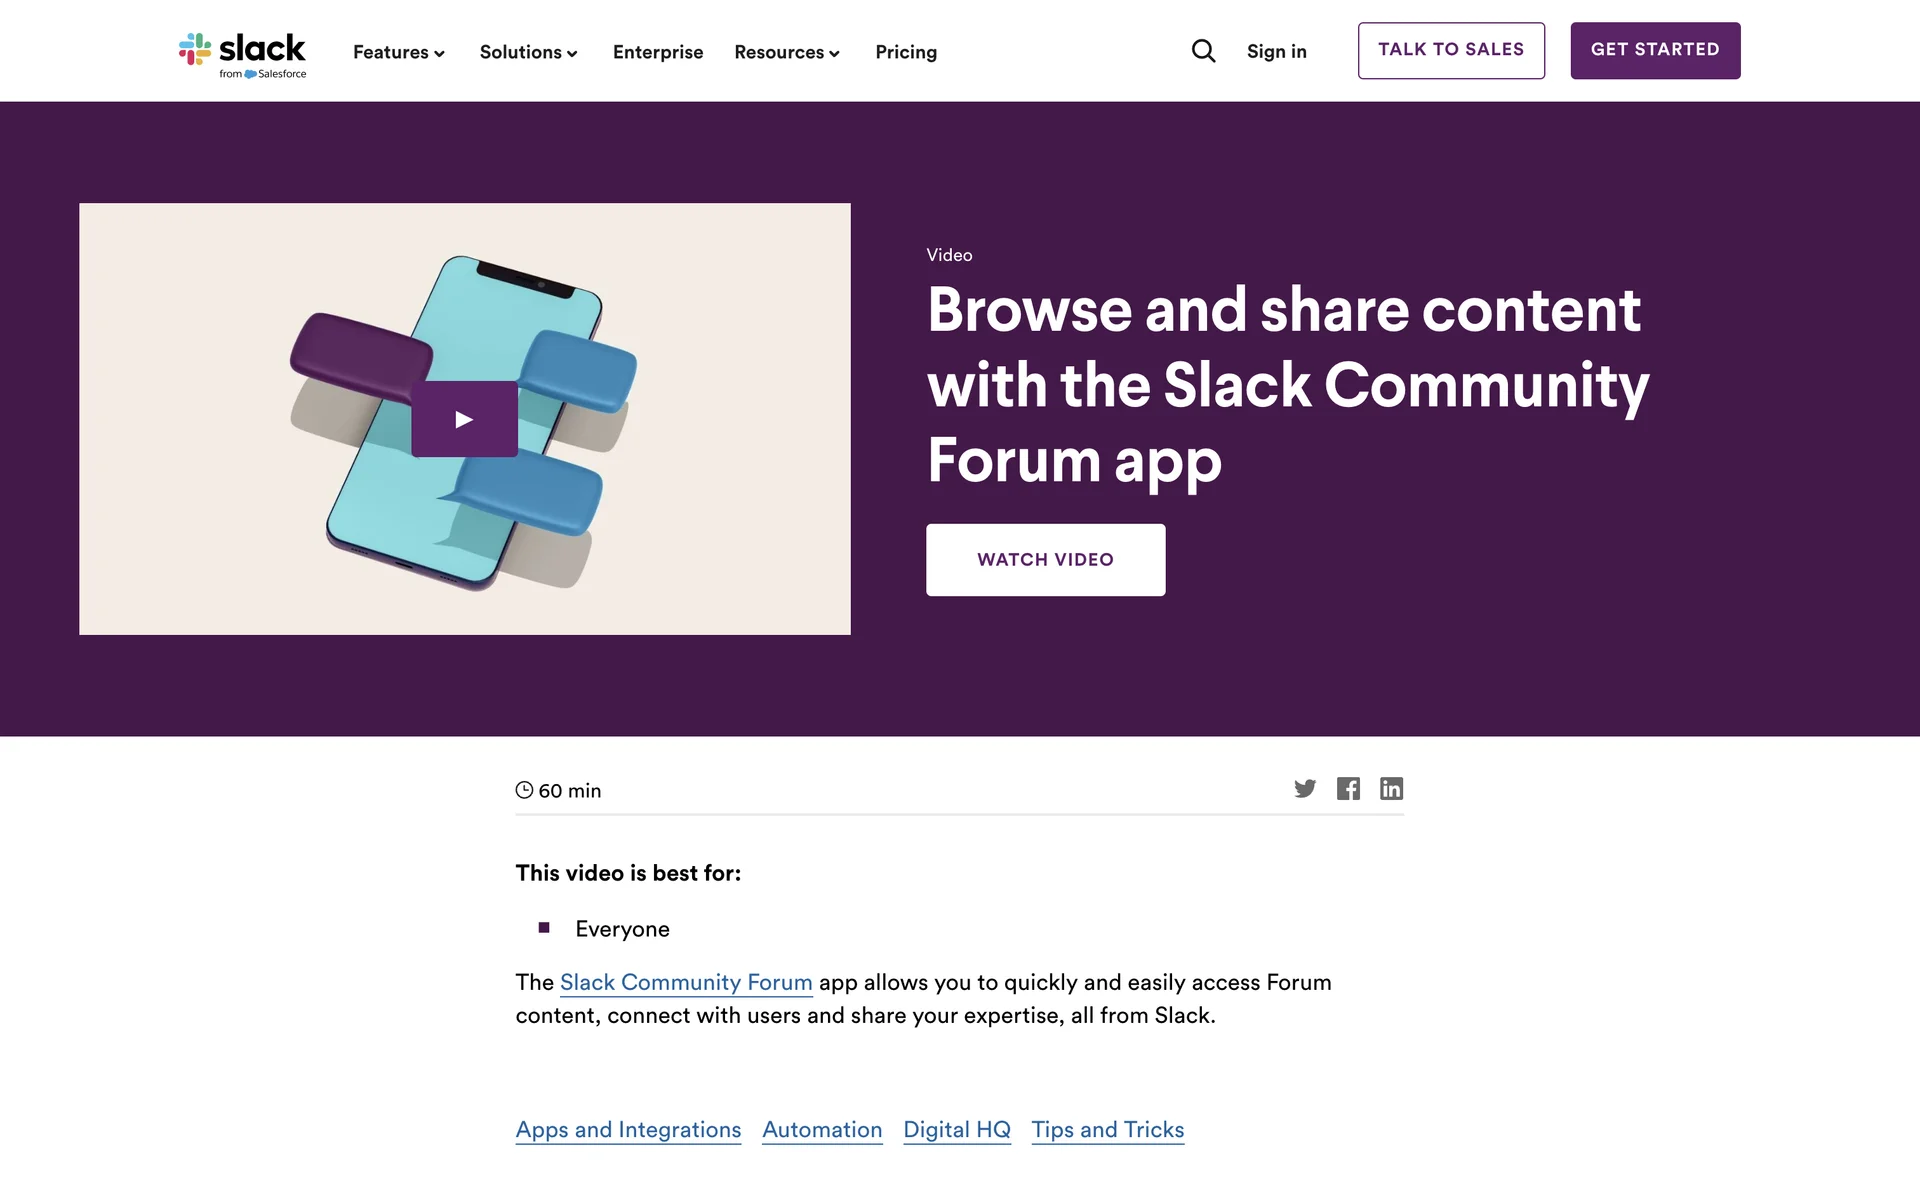
Task: Share this page on Facebook
Action: (x=1348, y=789)
